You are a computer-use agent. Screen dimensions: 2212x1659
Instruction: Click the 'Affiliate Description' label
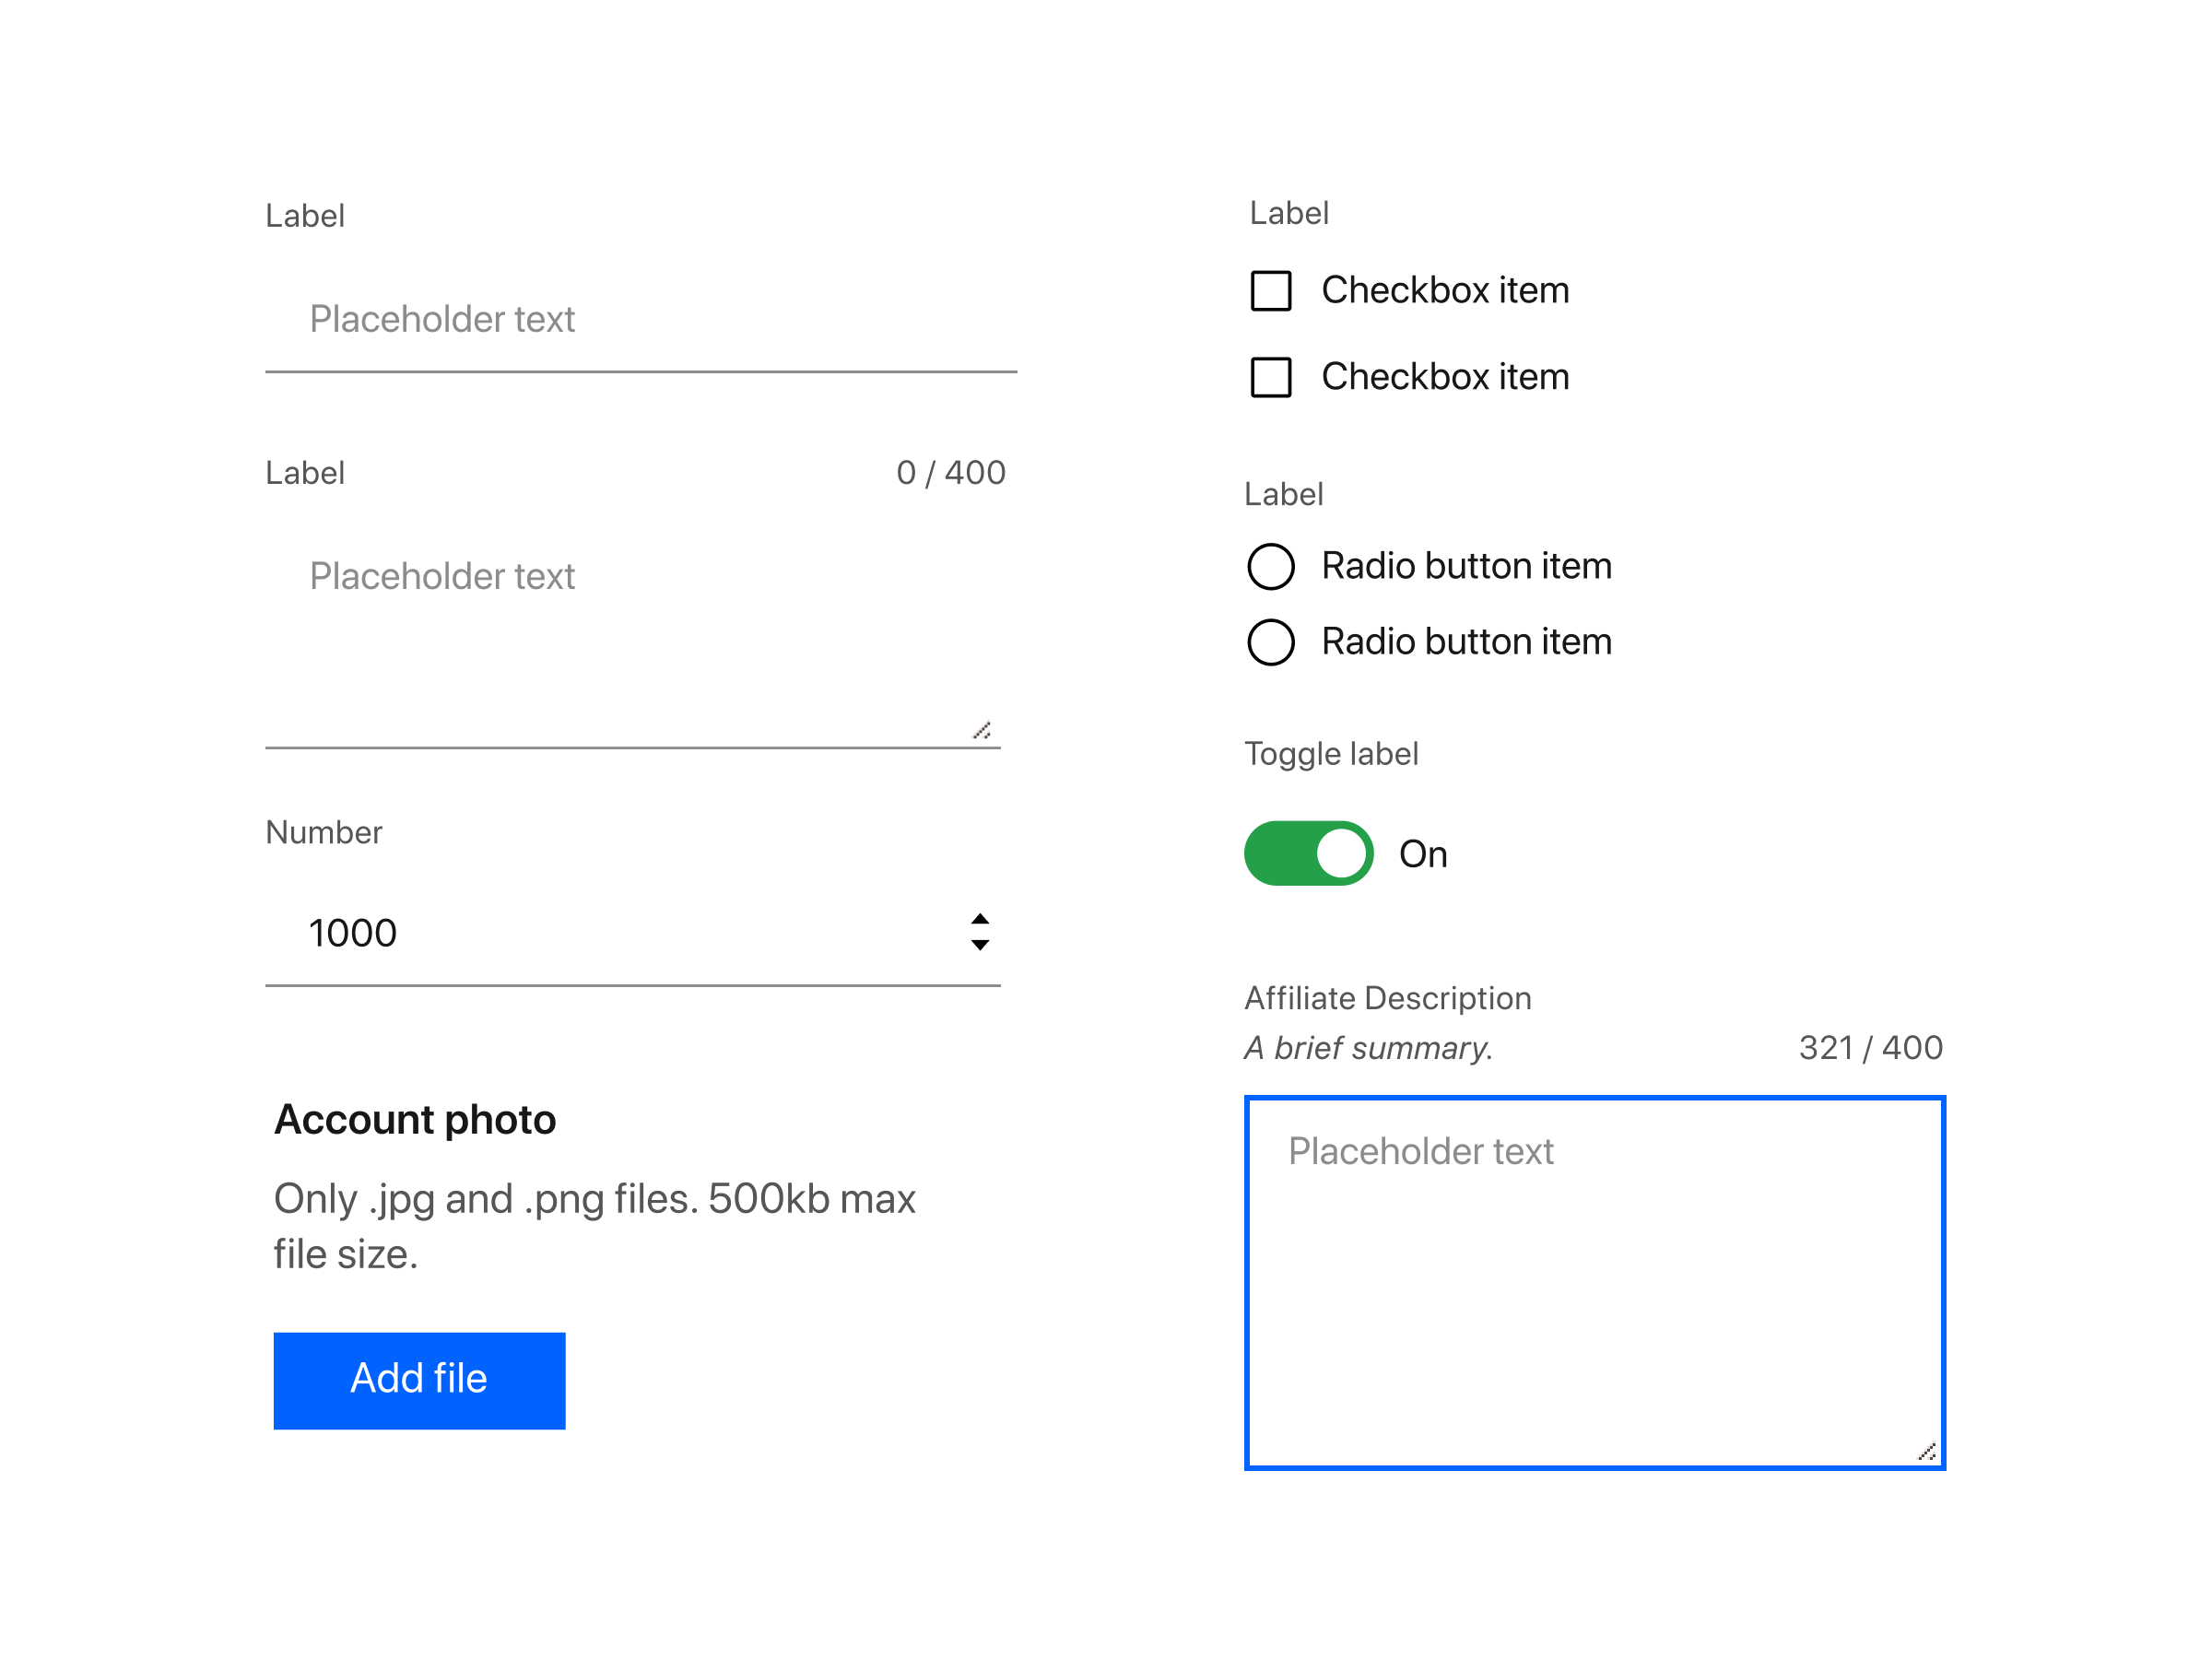[1387, 998]
